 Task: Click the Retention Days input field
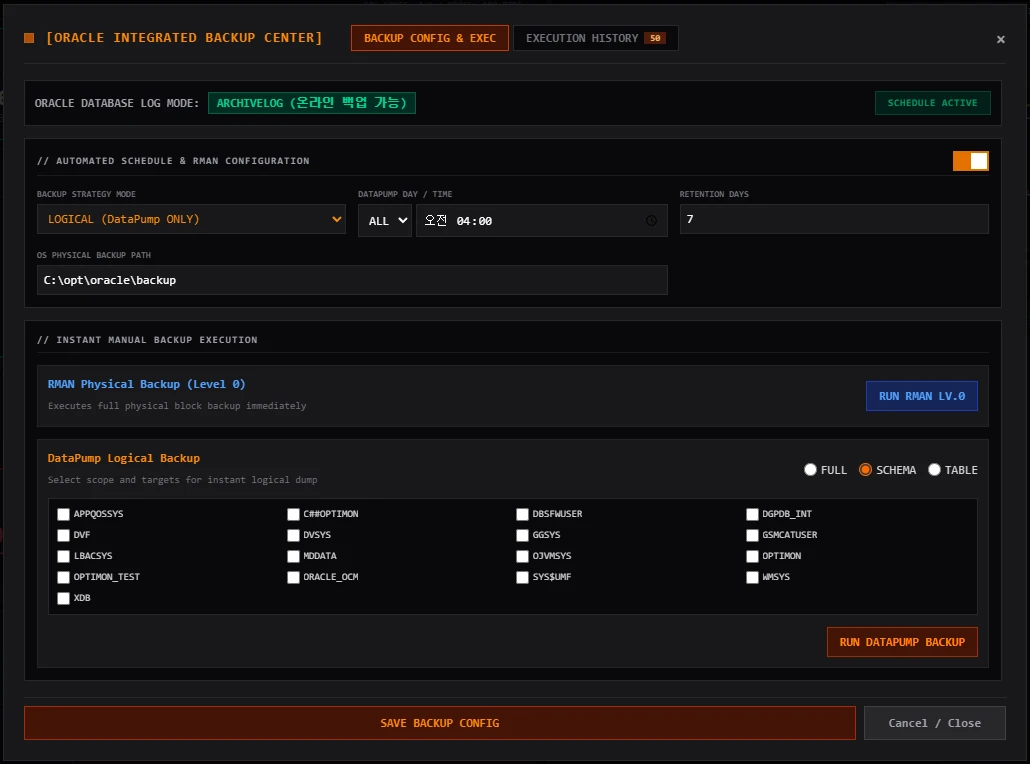pyautogui.click(x=834, y=219)
